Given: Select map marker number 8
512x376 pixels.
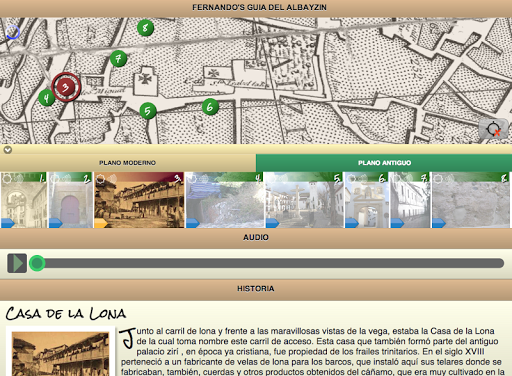Looking at the screenshot, I should pos(145,28).
